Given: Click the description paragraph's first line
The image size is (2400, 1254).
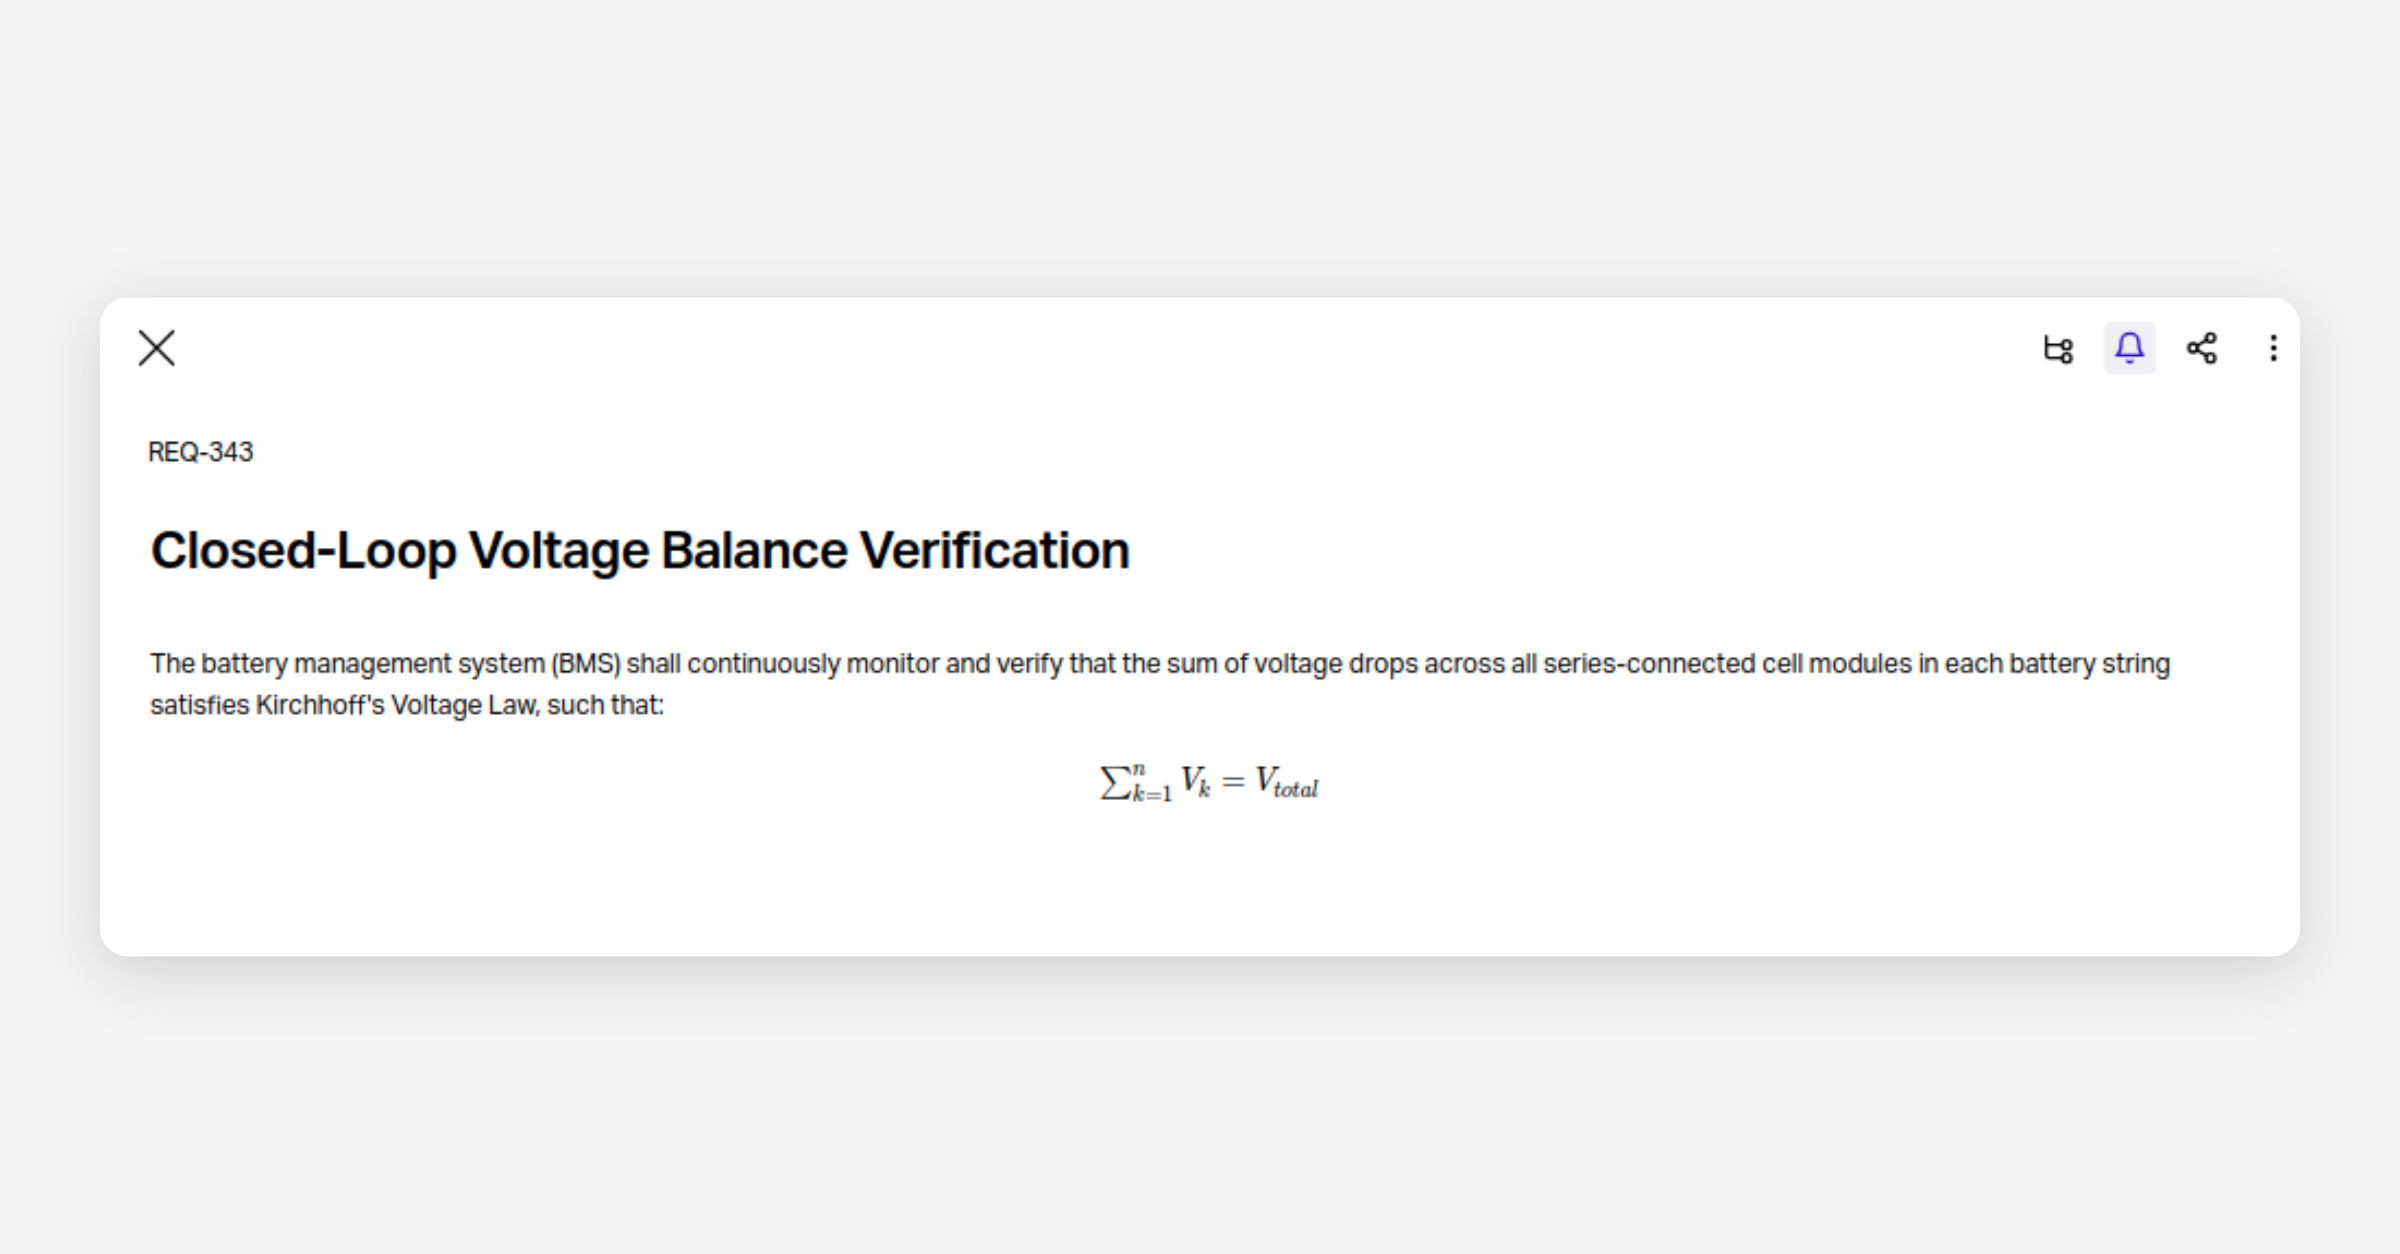Looking at the screenshot, I should click(x=1160, y=664).
